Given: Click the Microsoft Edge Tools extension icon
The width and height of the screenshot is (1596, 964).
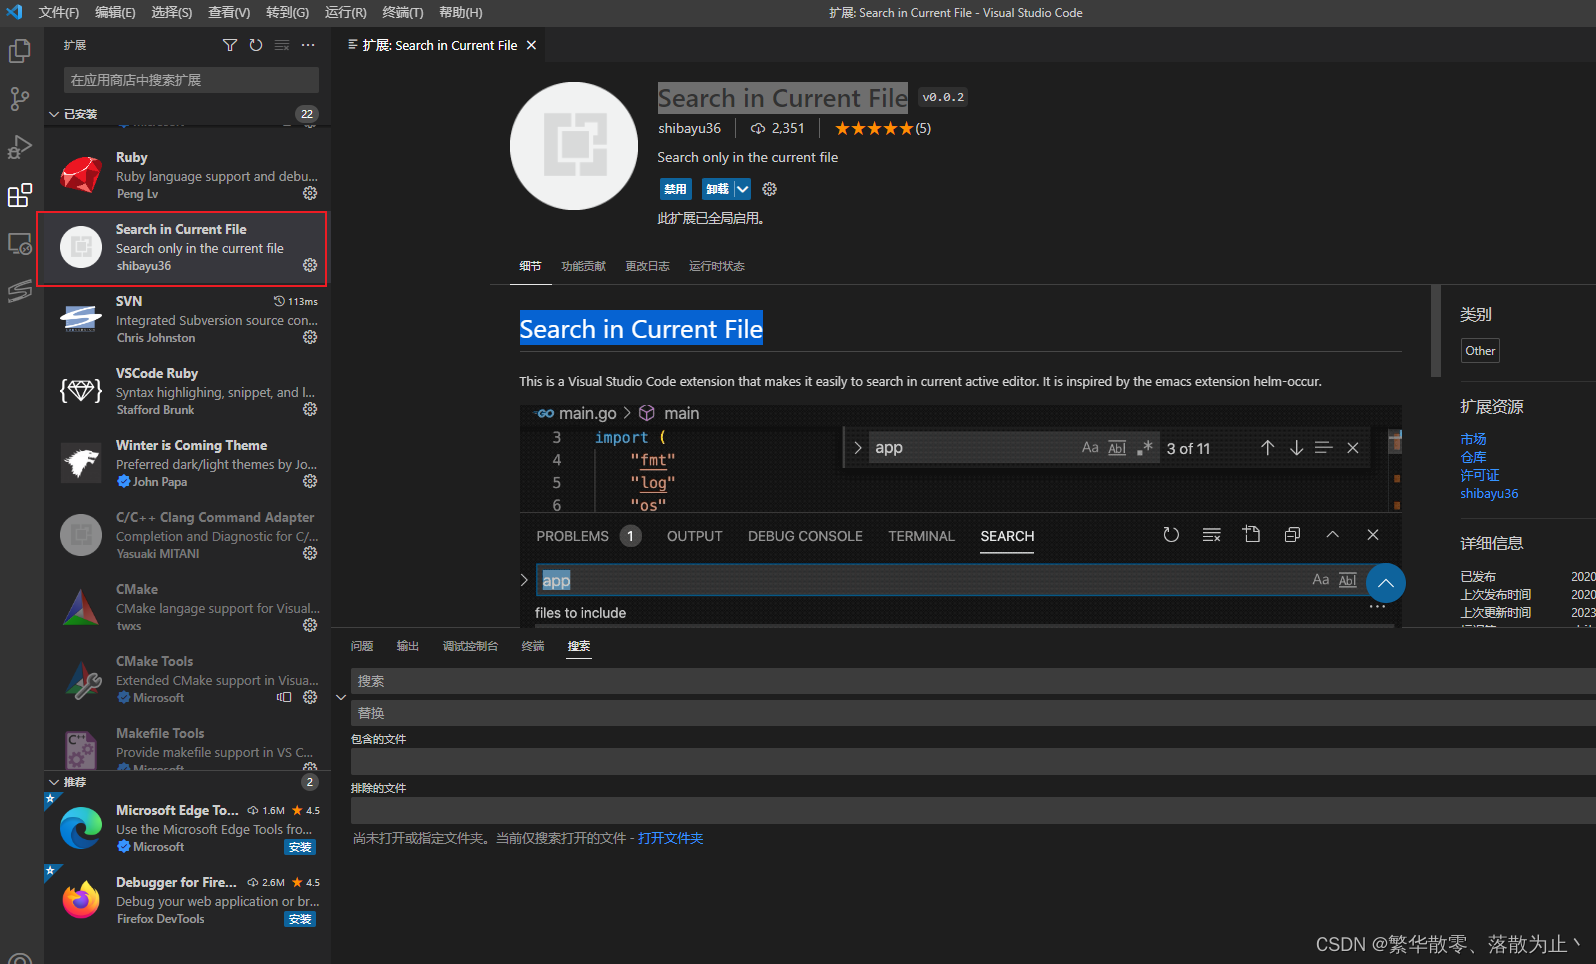Looking at the screenshot, I should coord(81,828).
